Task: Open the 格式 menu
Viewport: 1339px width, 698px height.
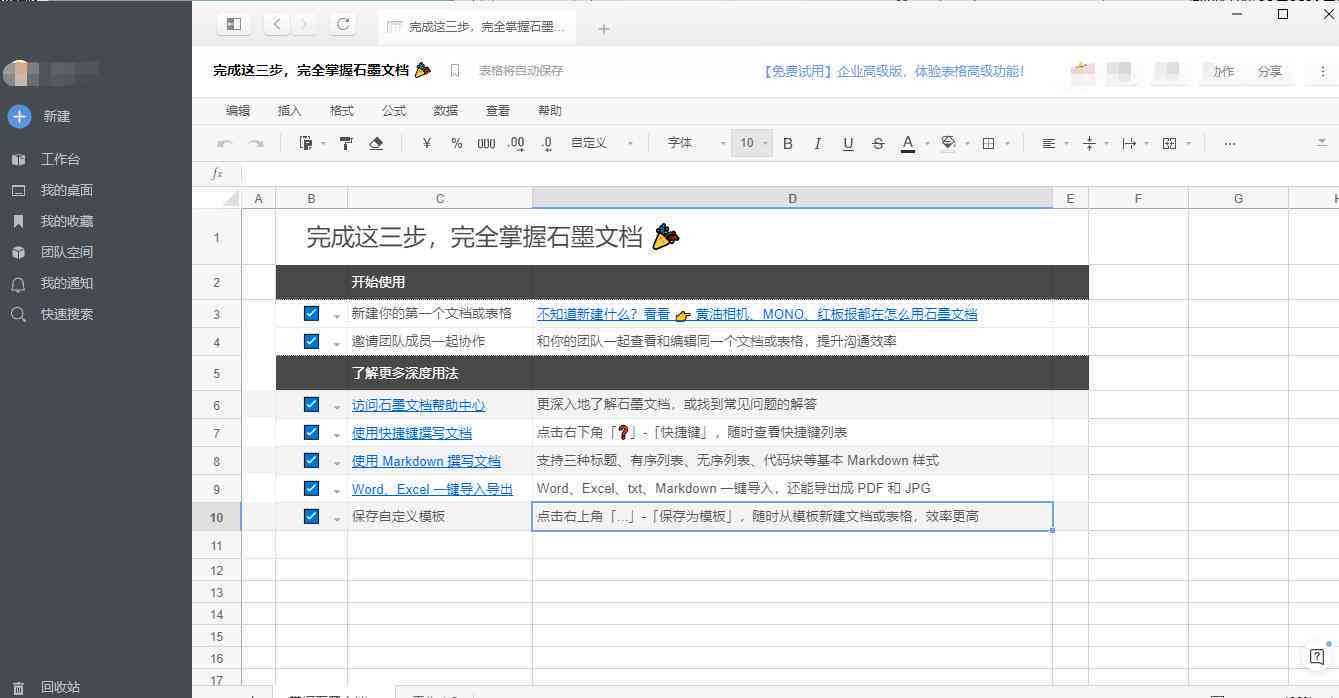Action: click(x=342, y=111)
